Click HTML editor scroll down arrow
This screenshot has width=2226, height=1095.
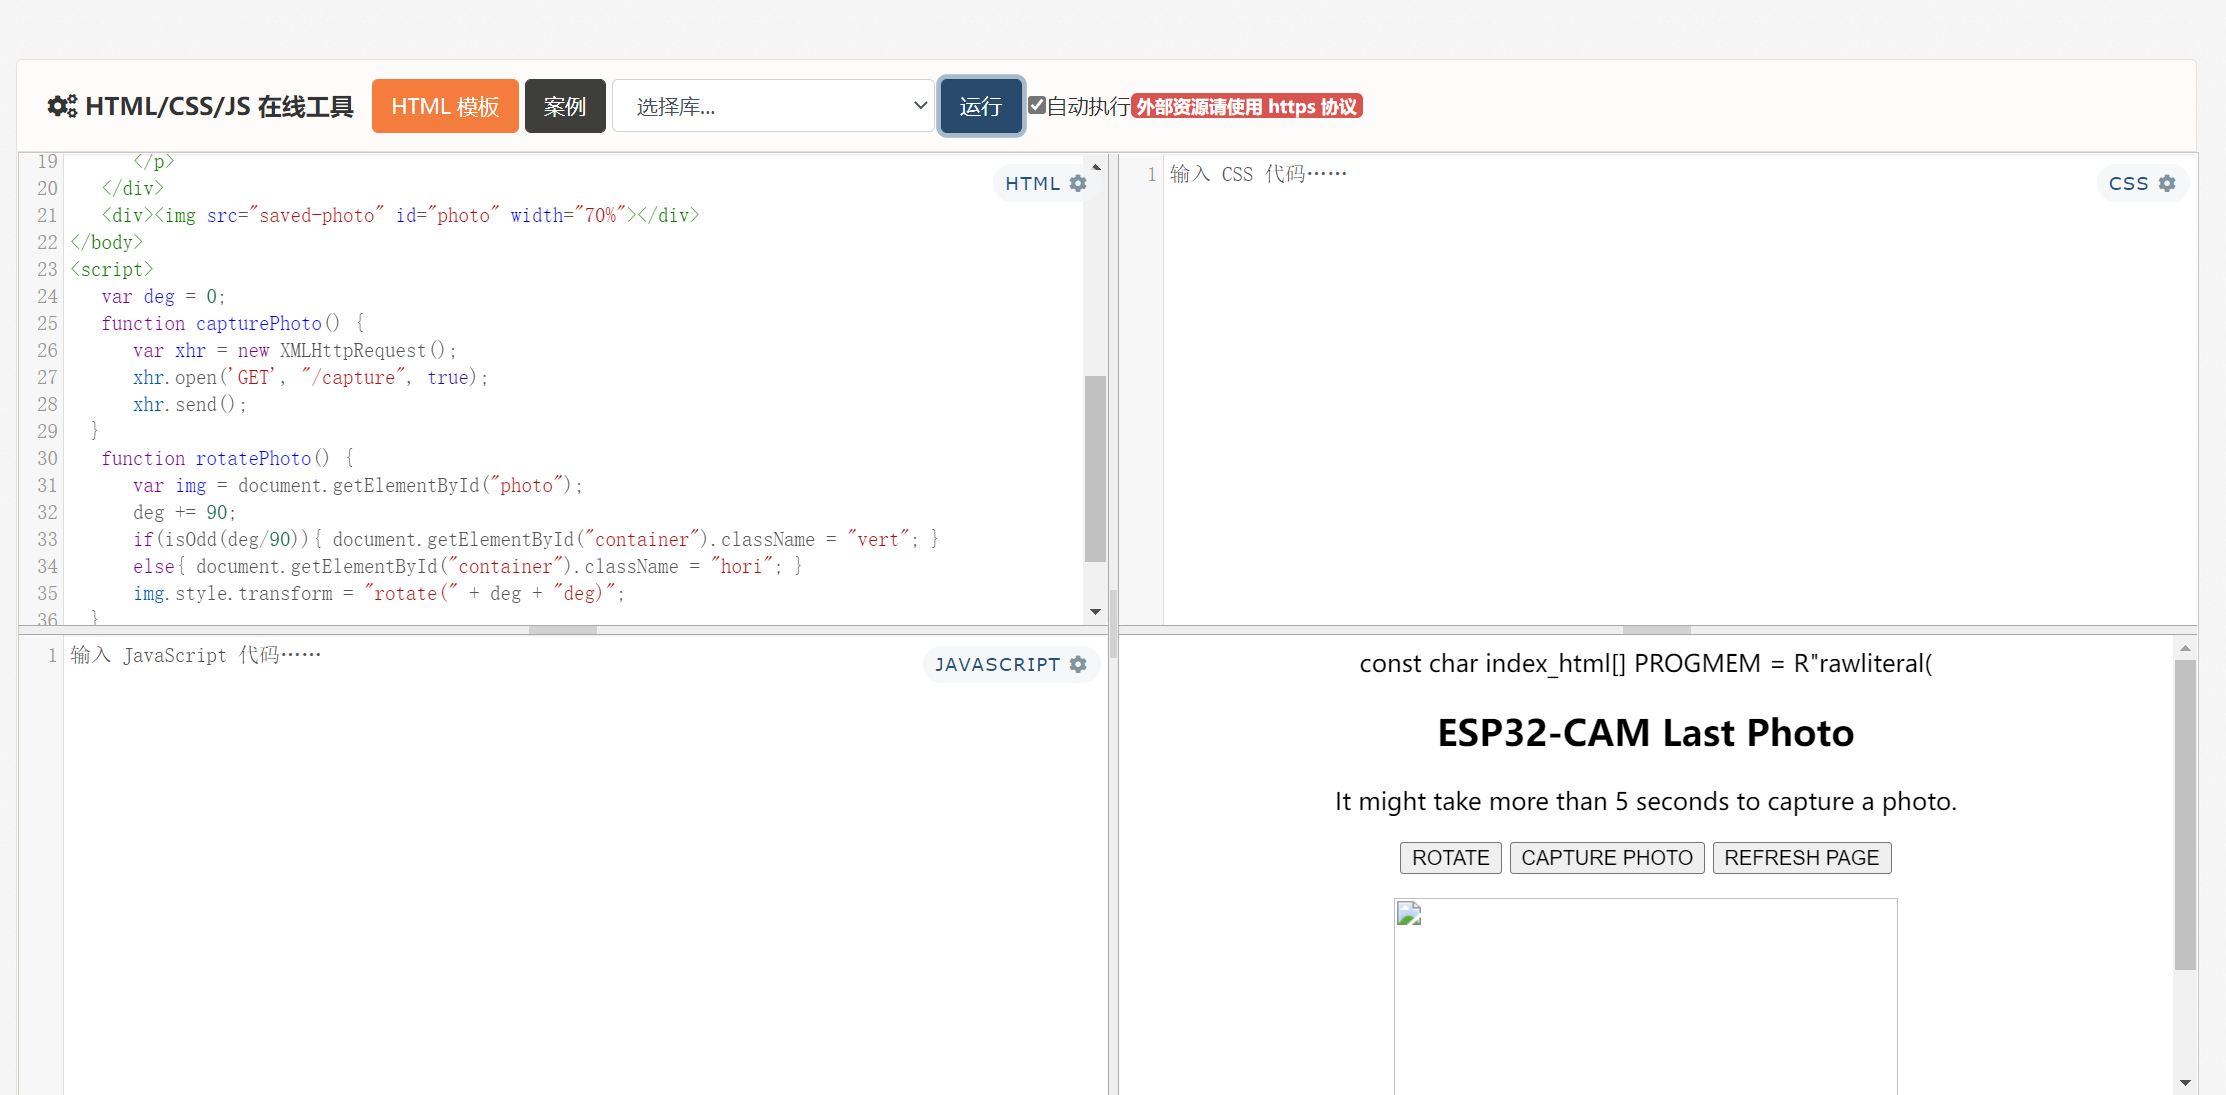pos(1096,612)
